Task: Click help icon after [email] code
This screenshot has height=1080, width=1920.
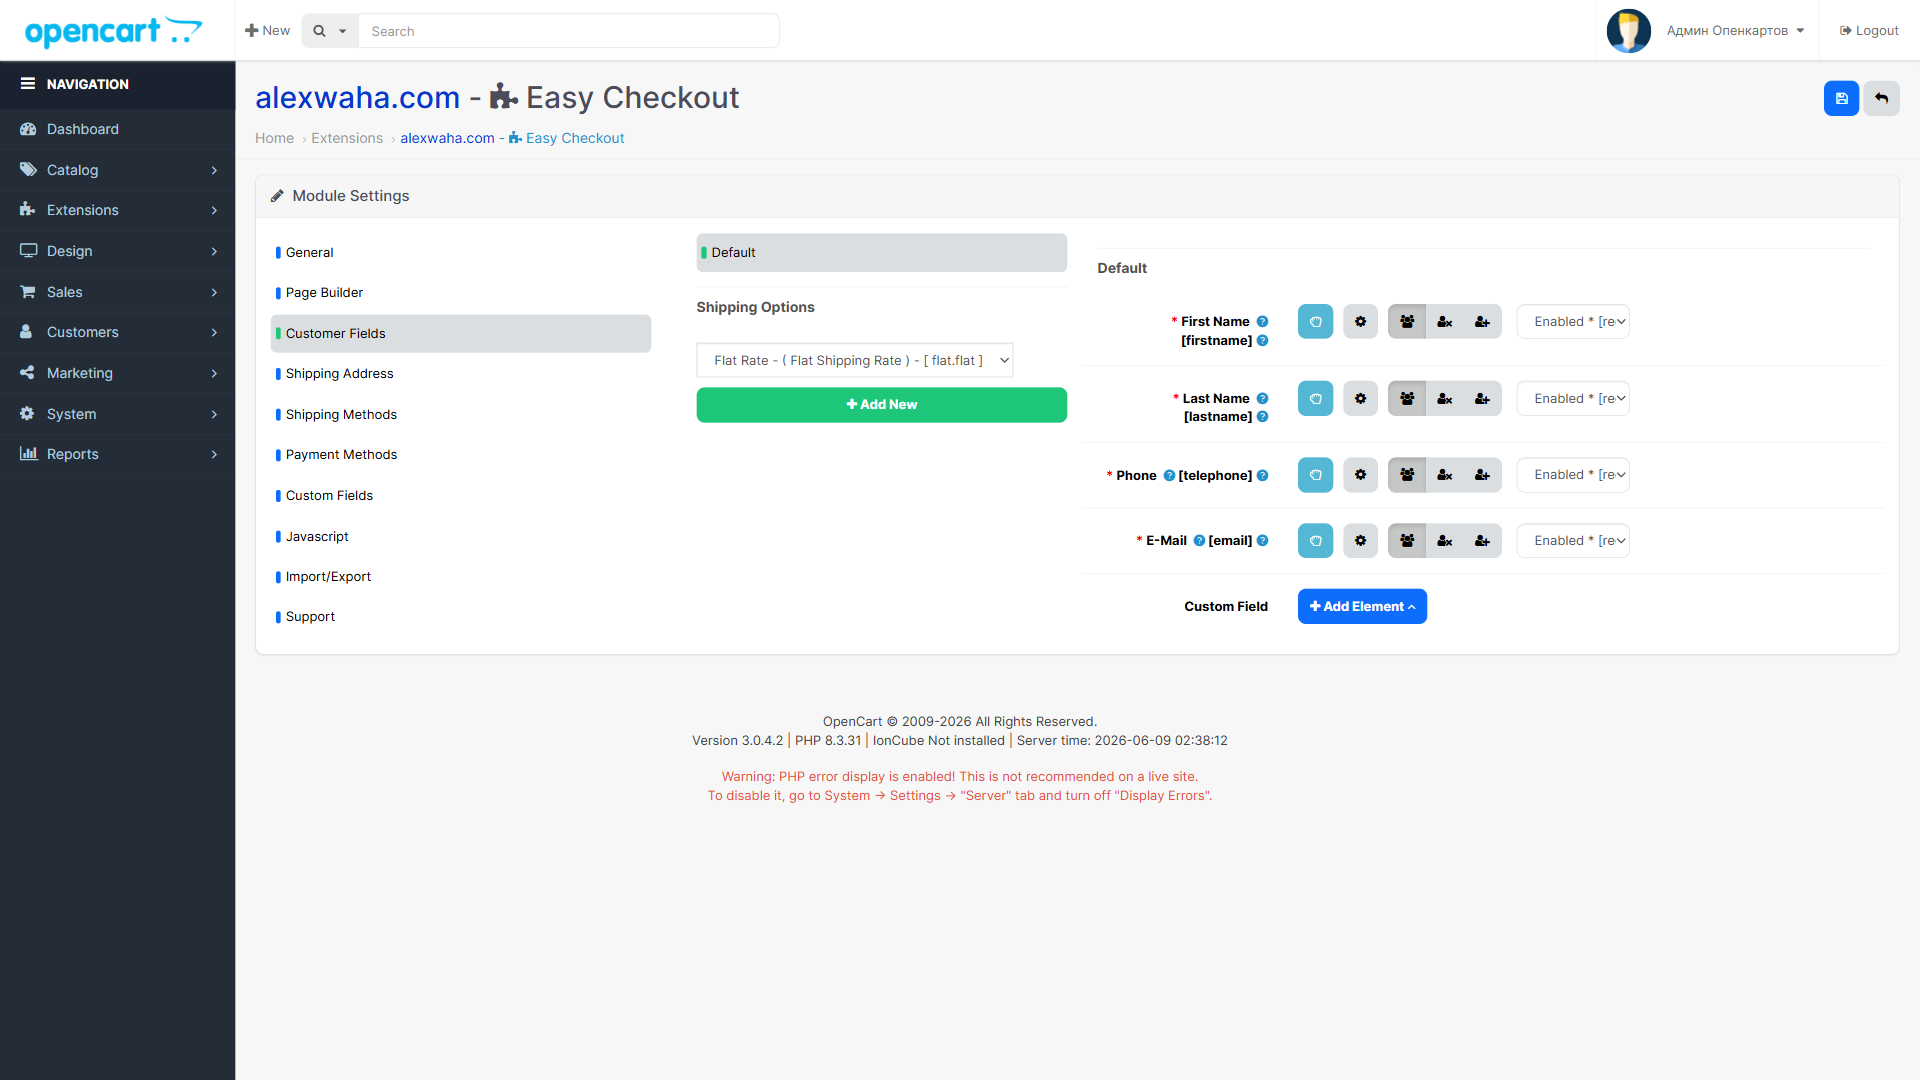Action: point(1262,541)
